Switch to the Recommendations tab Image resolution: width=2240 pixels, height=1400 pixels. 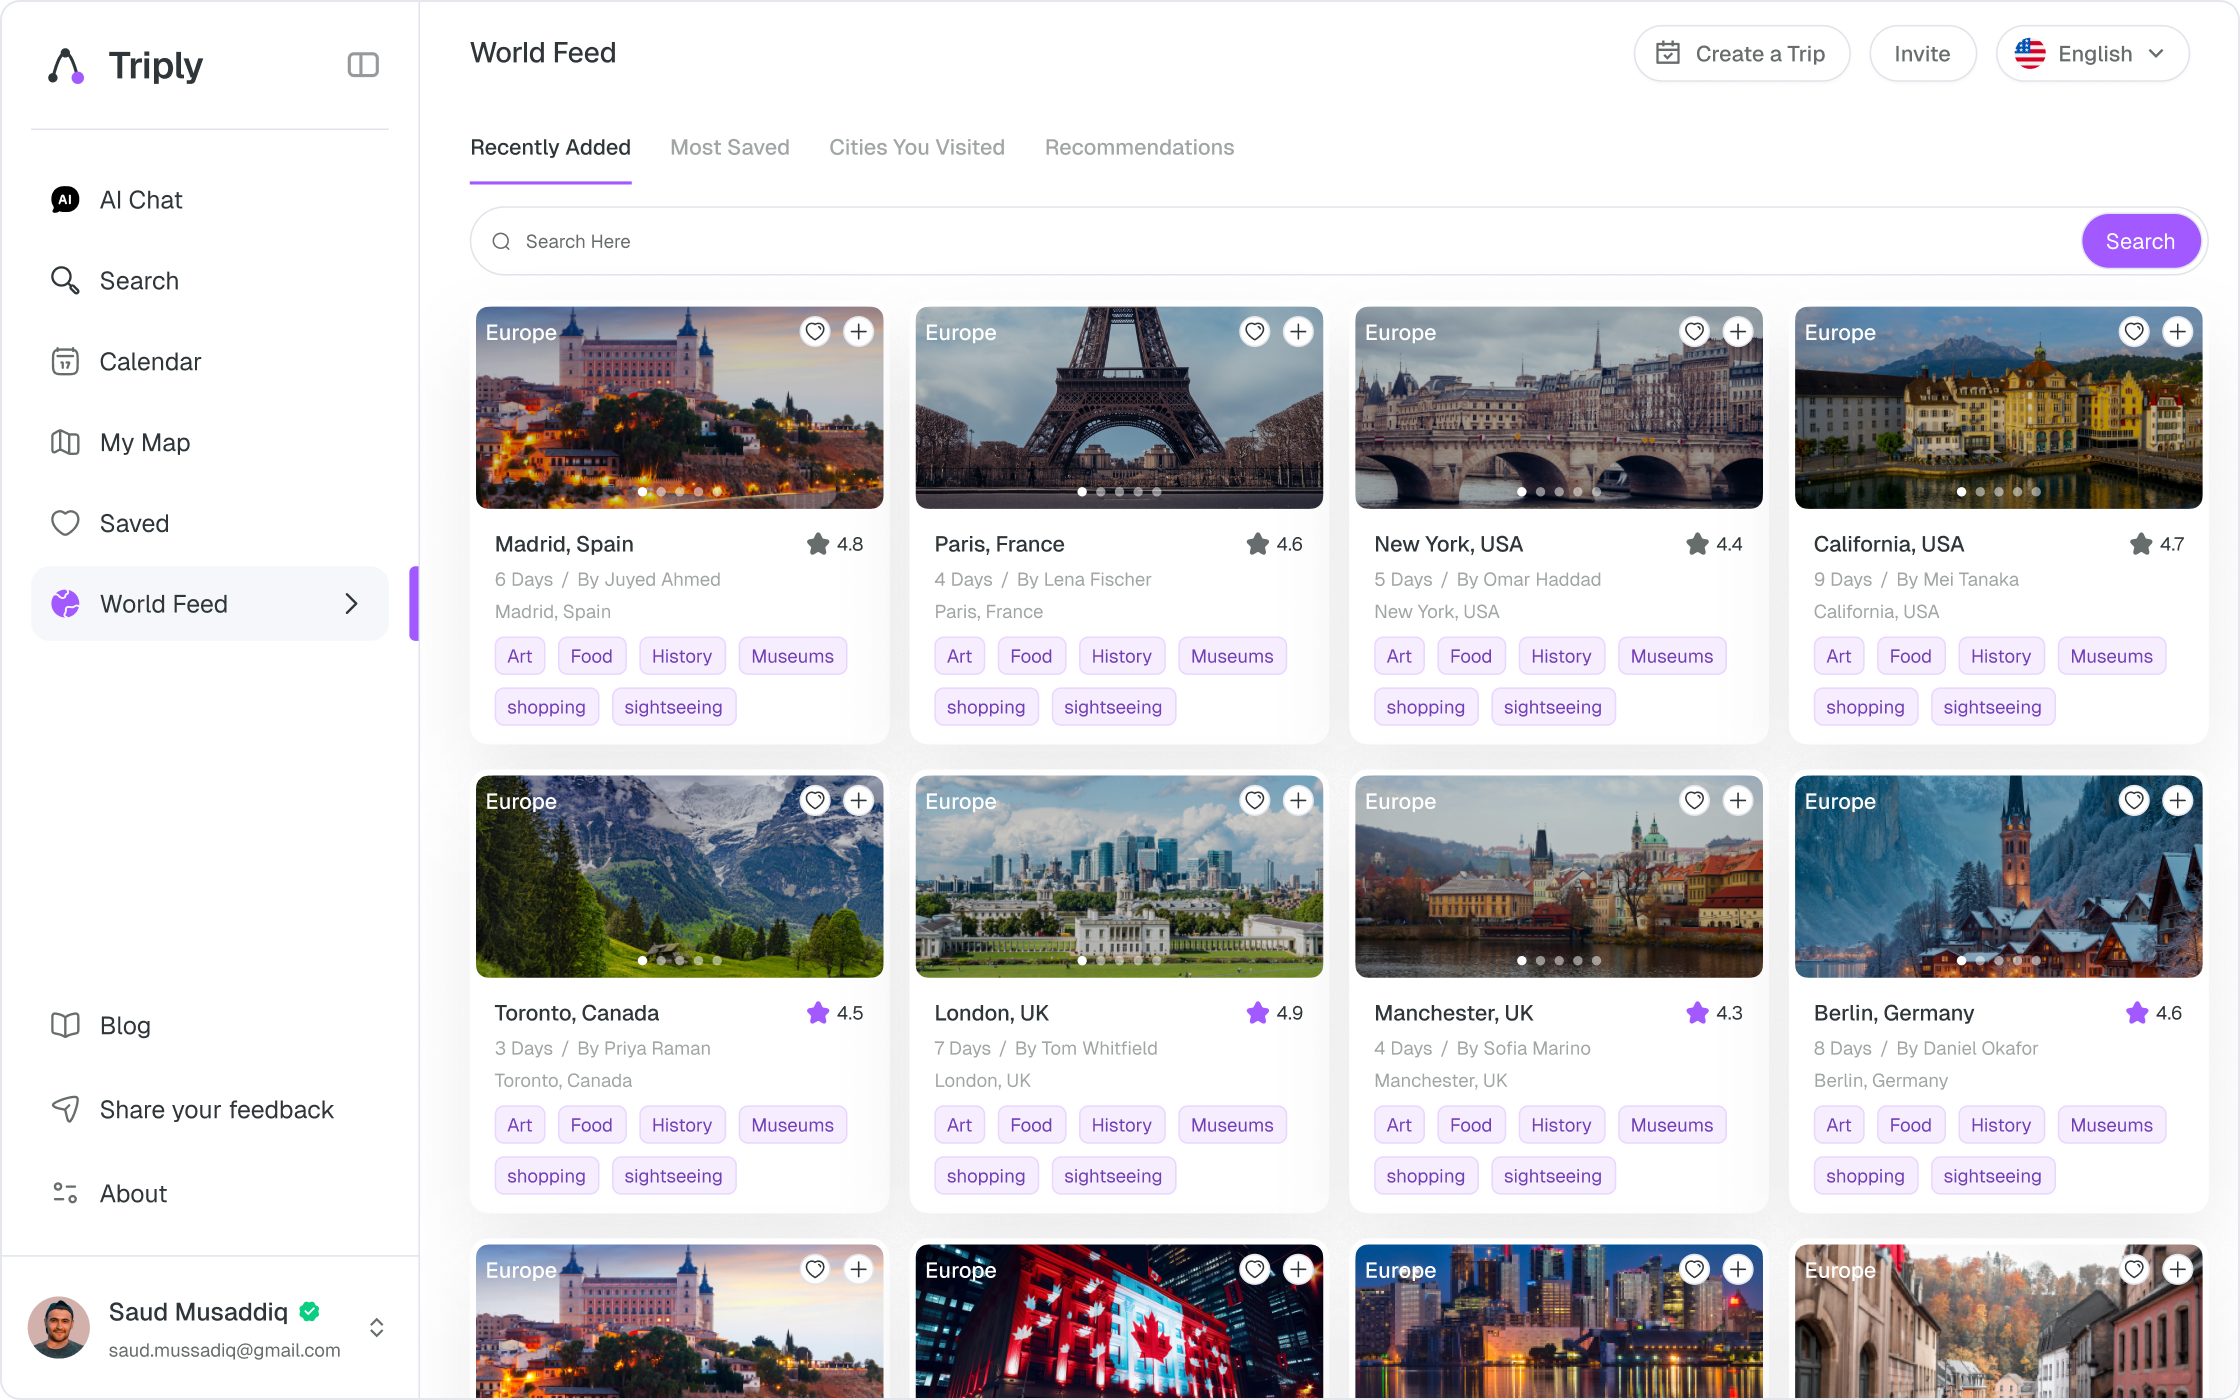click(1139, 148)
